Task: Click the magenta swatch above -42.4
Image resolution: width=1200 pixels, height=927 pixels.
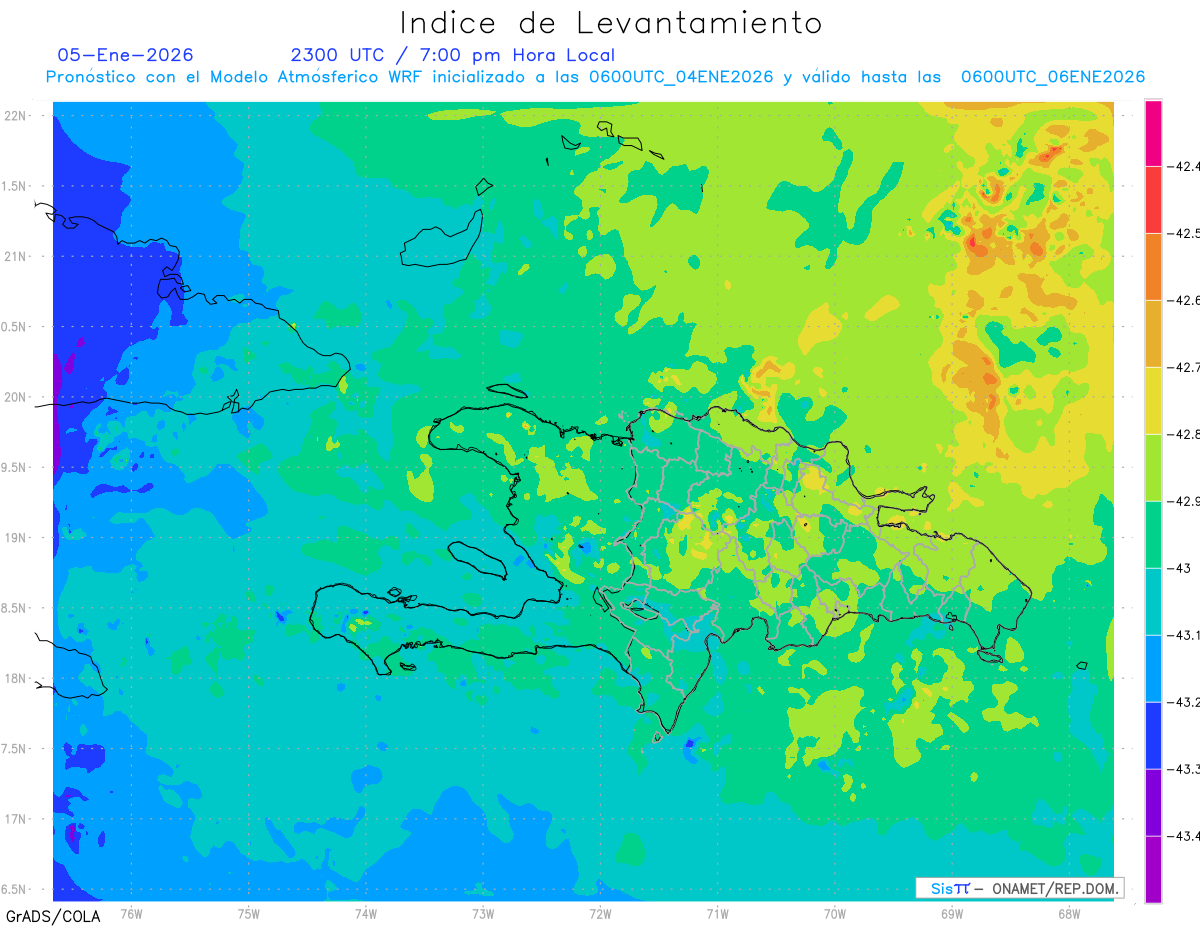Action: click(1153, 133)
